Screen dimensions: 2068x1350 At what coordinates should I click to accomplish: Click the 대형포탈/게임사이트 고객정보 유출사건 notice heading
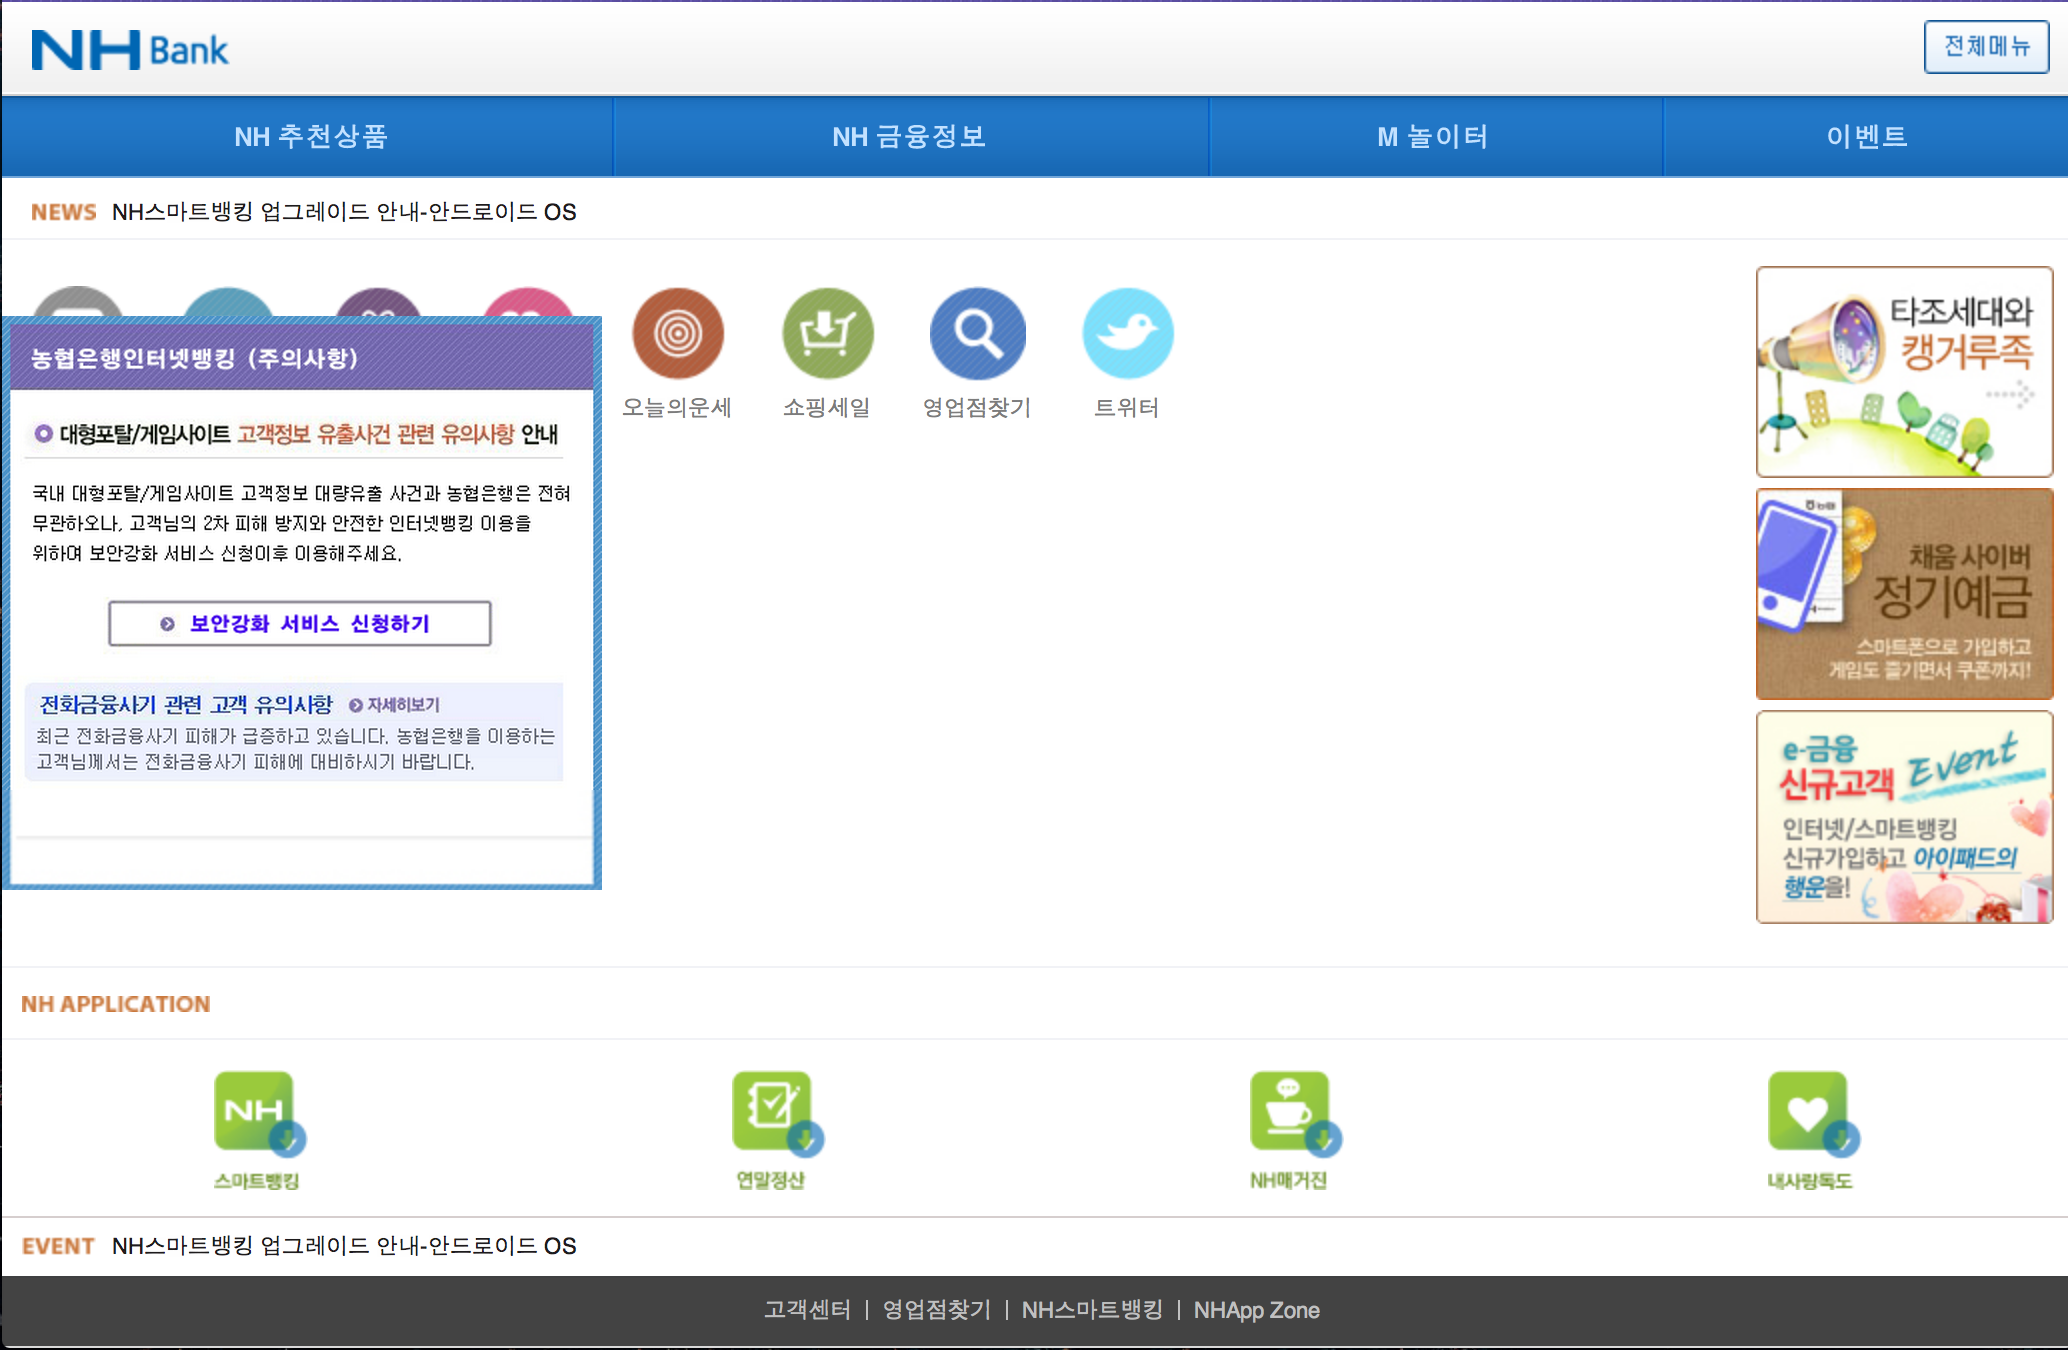point(297,434)
